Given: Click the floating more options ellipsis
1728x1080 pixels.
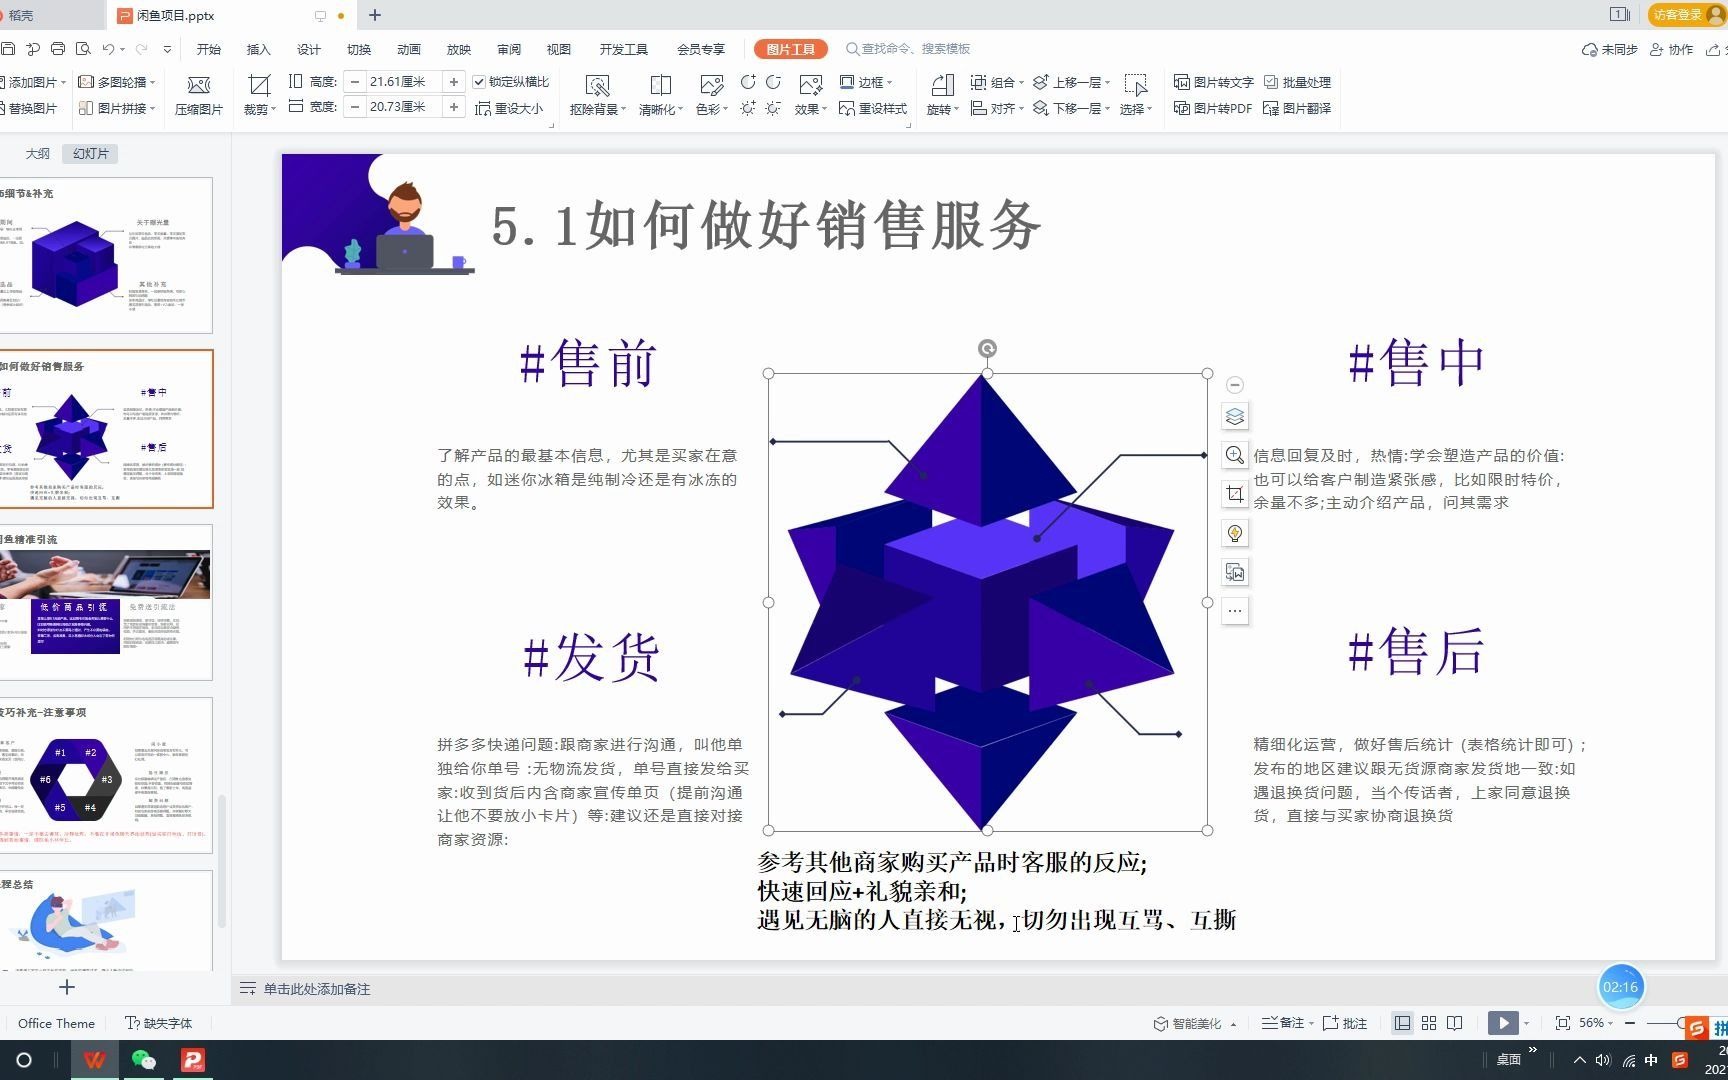Looking at the screenshot, I should click(1235, 610).
